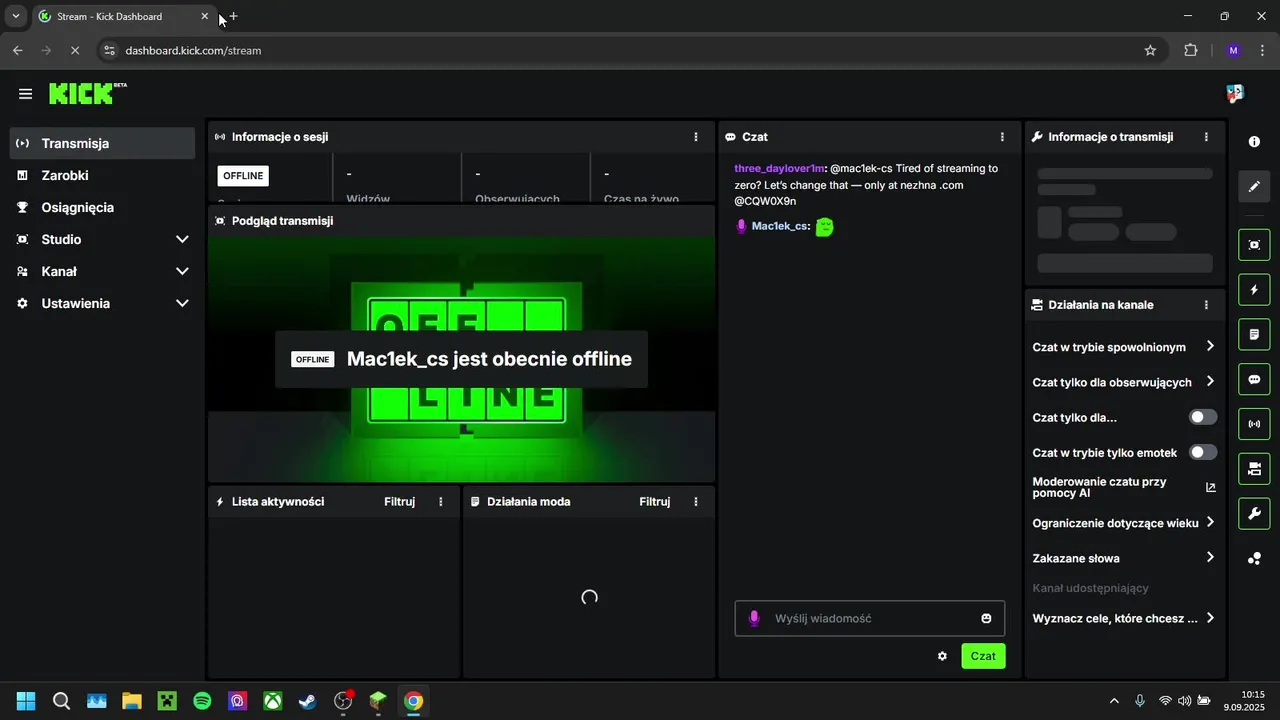The width and height of the screenshot is (1280, 720).
Task: Open a new browser tab
Action: click(233, 16)
